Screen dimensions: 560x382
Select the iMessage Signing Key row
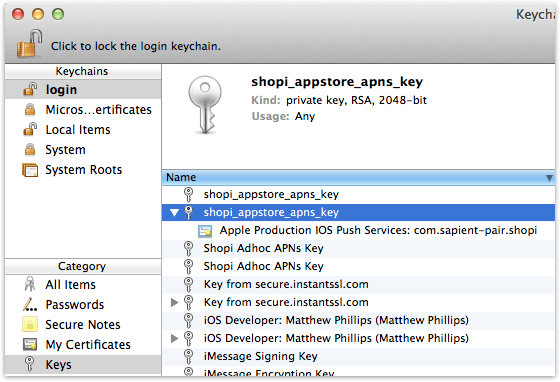359,356
